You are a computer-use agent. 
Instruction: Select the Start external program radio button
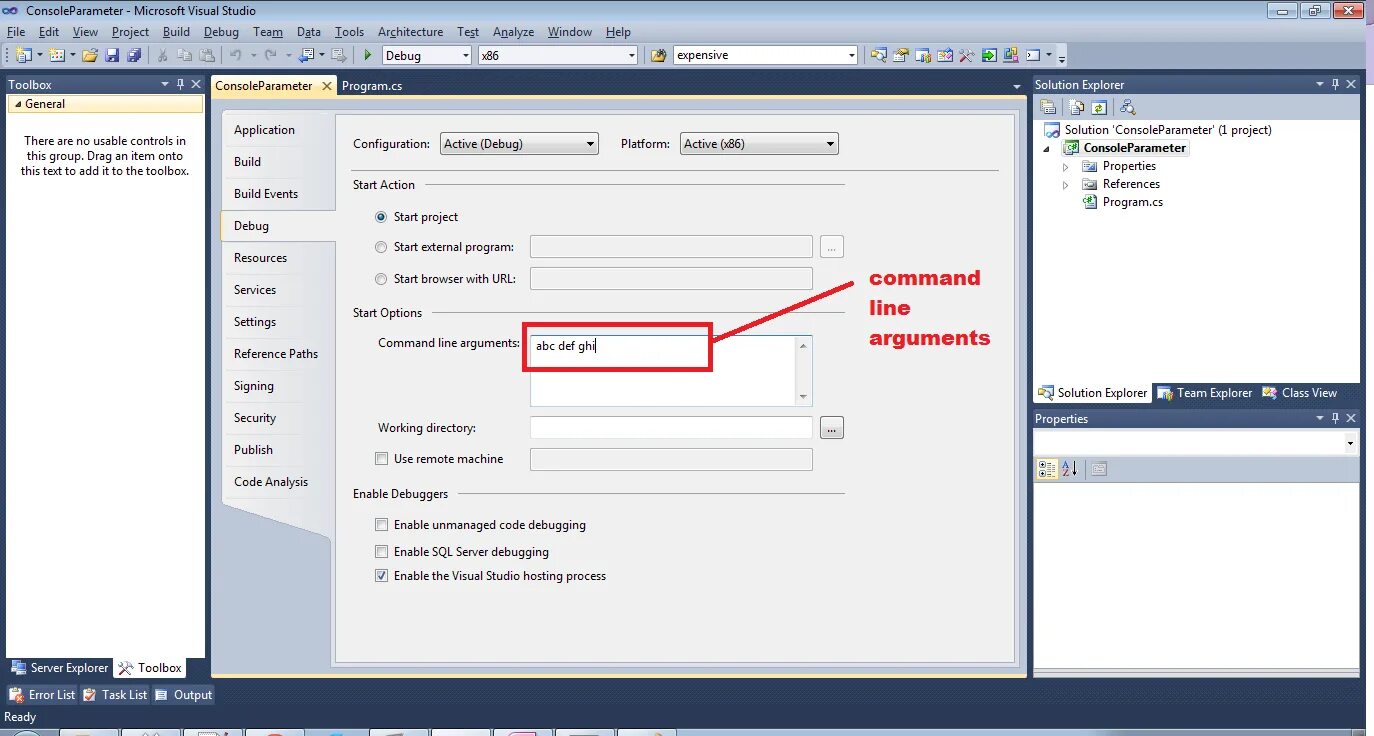point(381,247)
